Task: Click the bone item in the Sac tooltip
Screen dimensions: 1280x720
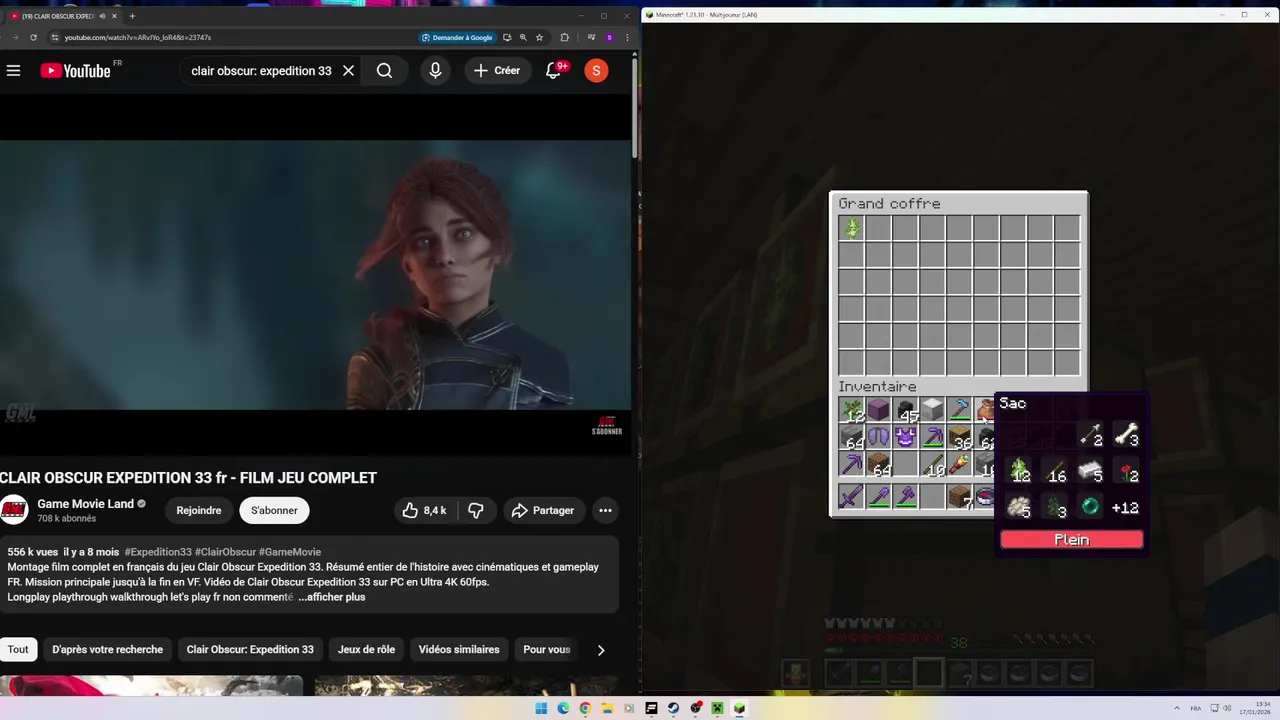Action: pyautogui.click(x=1126, y=435)
